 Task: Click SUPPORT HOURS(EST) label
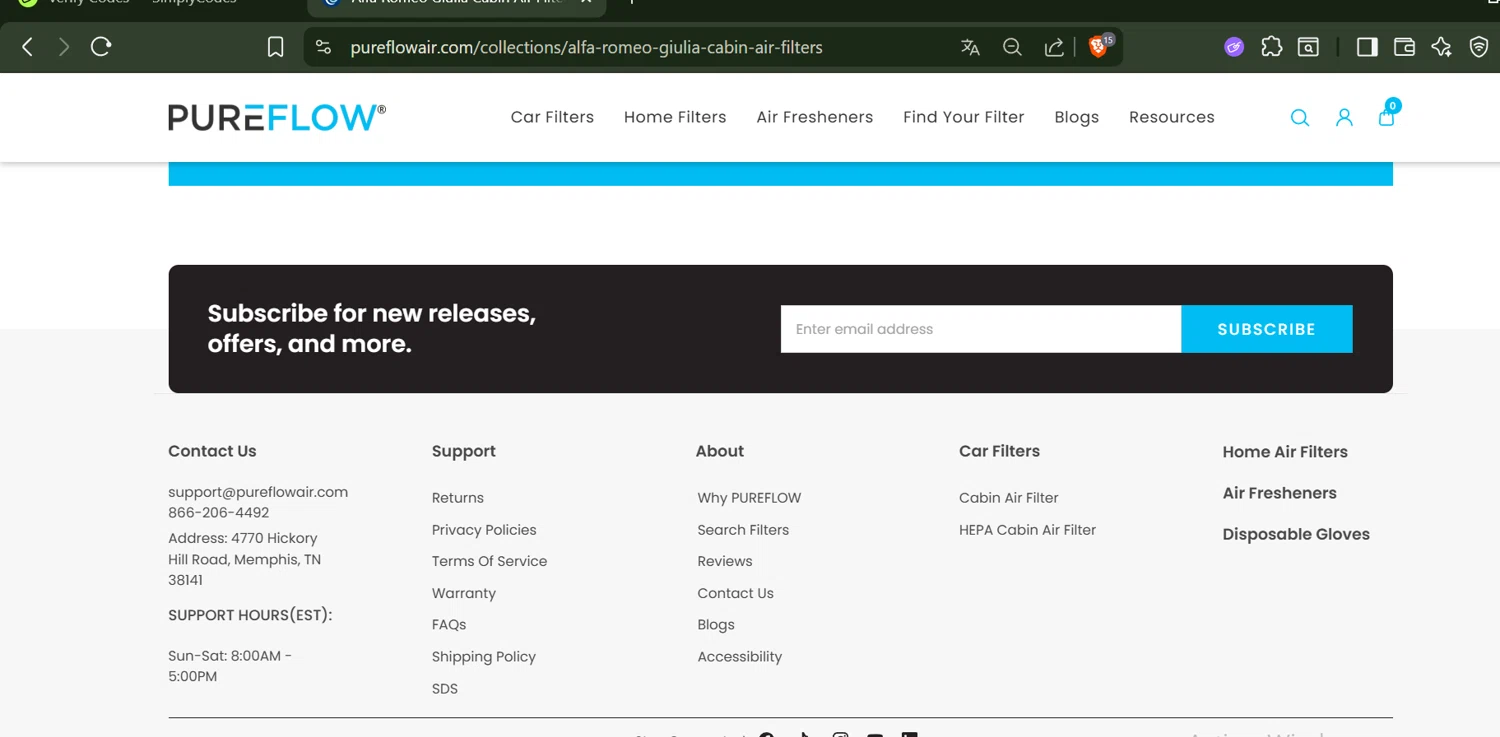(250, 615)
